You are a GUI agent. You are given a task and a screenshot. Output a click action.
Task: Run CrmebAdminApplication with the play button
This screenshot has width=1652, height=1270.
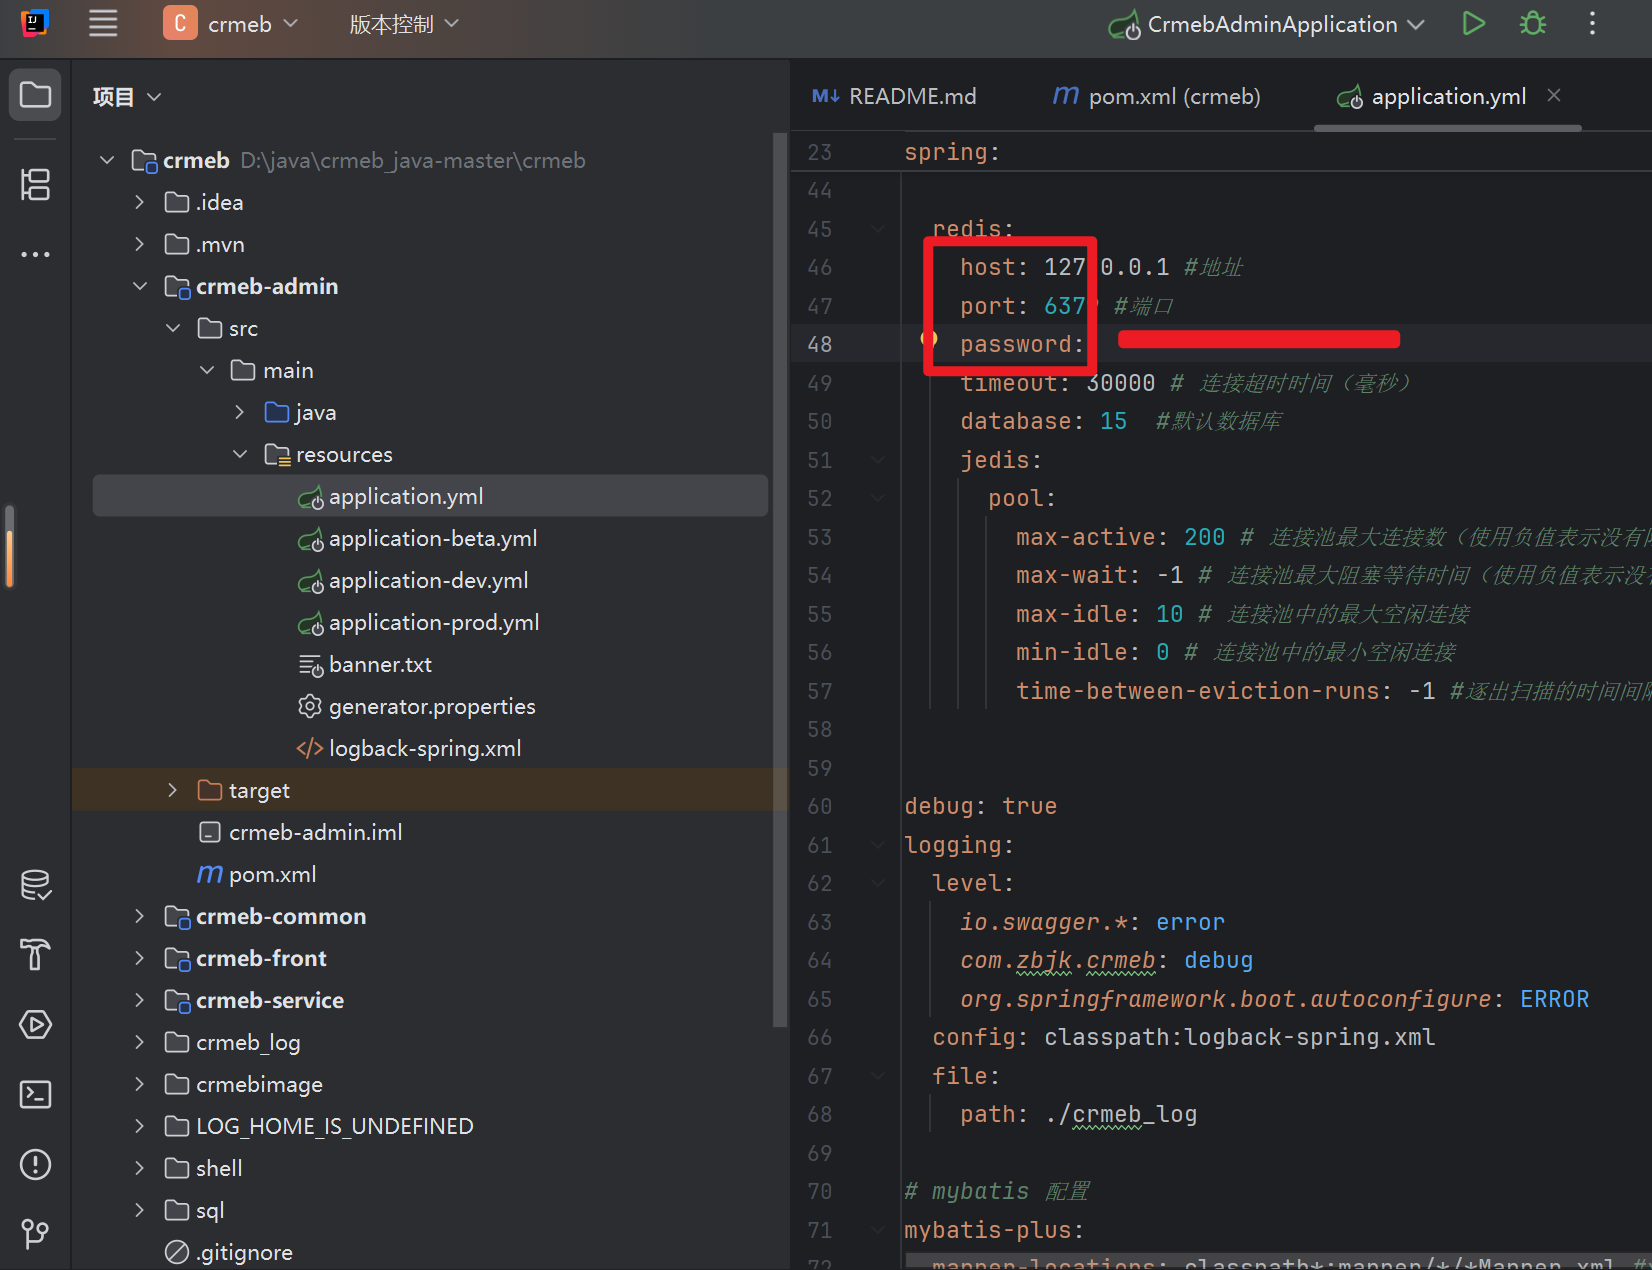click(x=1473, y=24)
